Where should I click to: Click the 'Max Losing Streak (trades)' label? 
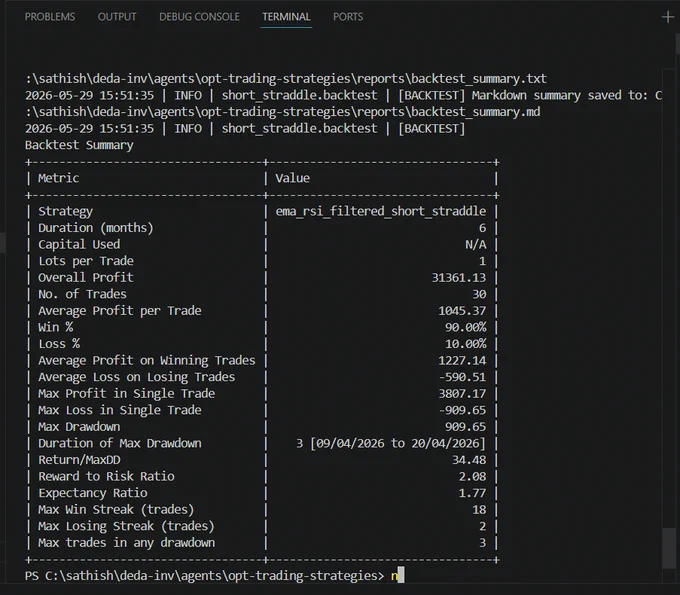[x=127, y=526]
